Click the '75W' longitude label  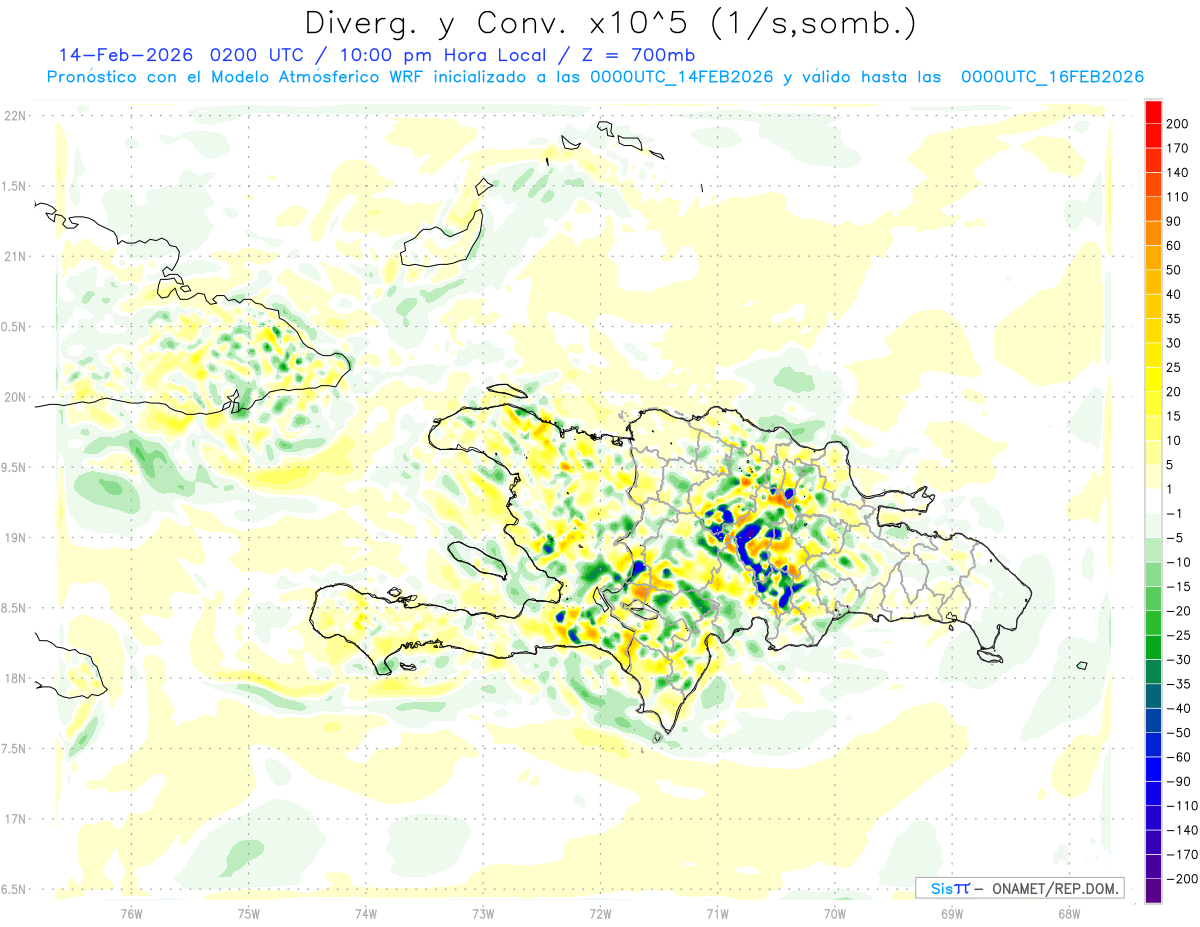click(249, 913)
